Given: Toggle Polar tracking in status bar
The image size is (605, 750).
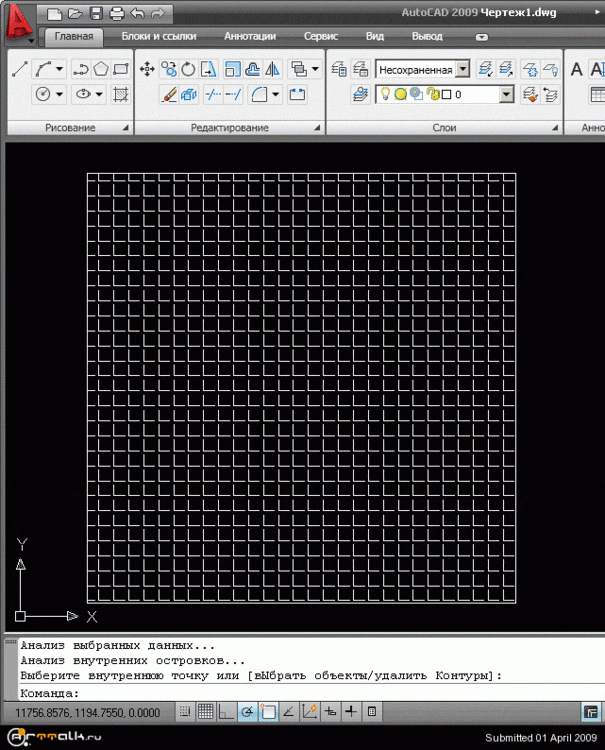Looking at the screenshot, I should tap(247, 712).
